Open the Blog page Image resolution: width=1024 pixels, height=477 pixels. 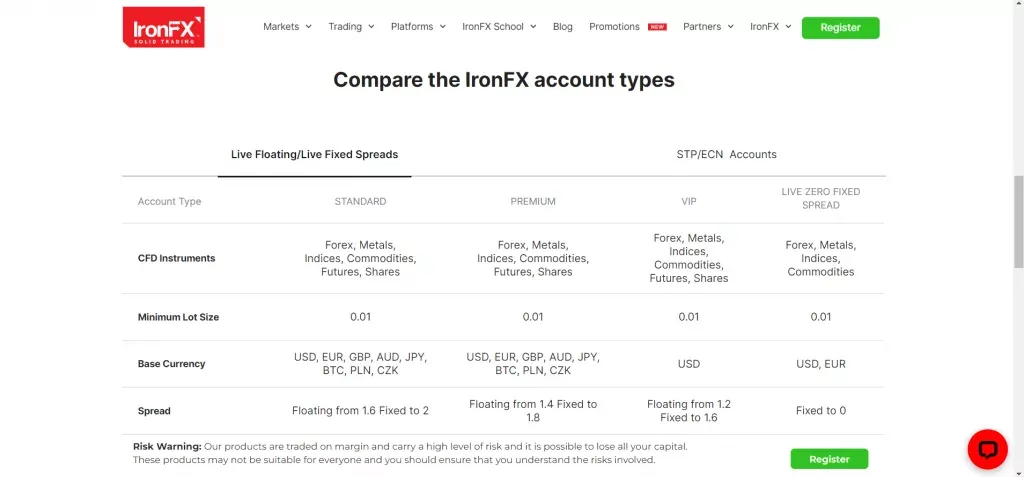562,27
